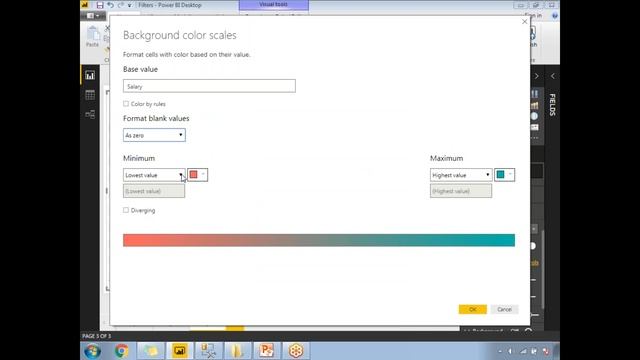Enable the Color by rules checkbox
Image resolution: width=640 pixels, height=360 pixels.
pyautogui.click(x=126, y=104)
